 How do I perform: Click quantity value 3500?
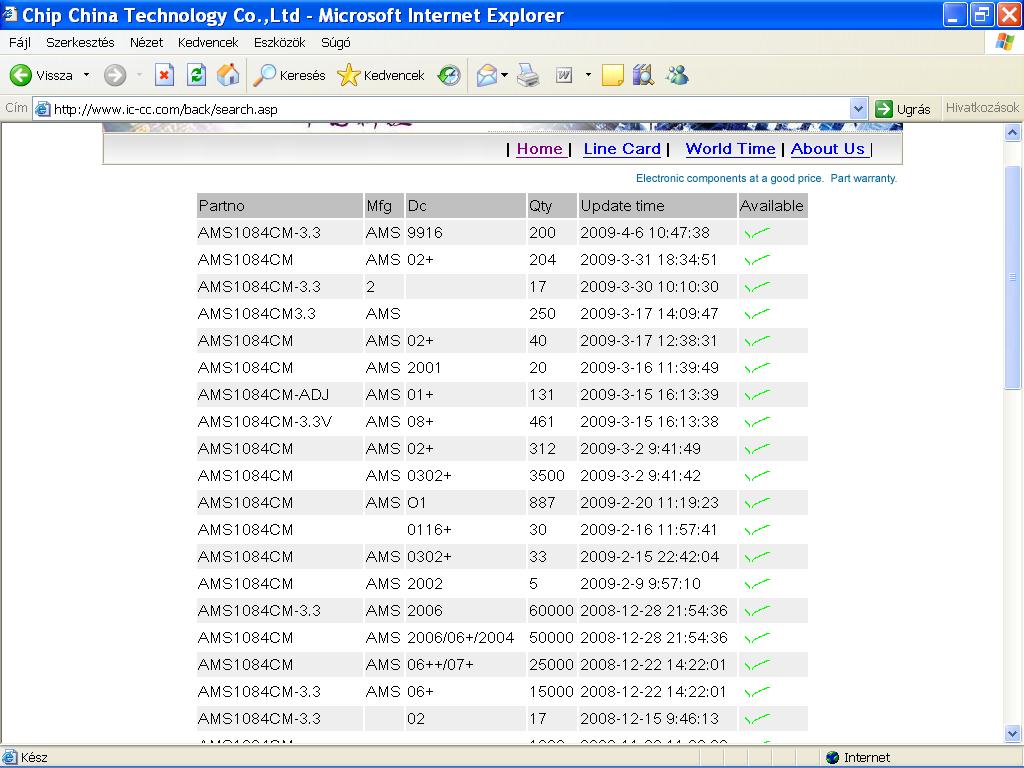[547, 475]
